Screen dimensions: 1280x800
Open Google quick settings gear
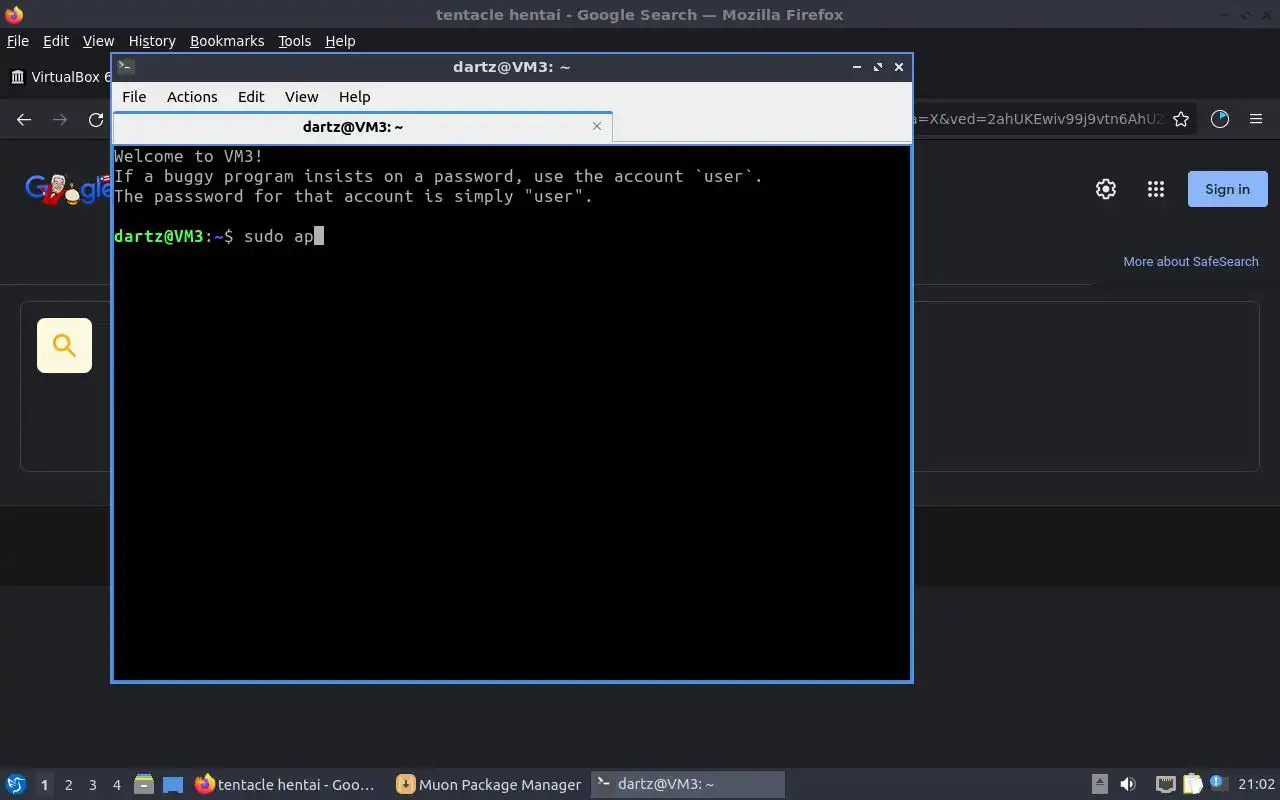coord(1106,189)
